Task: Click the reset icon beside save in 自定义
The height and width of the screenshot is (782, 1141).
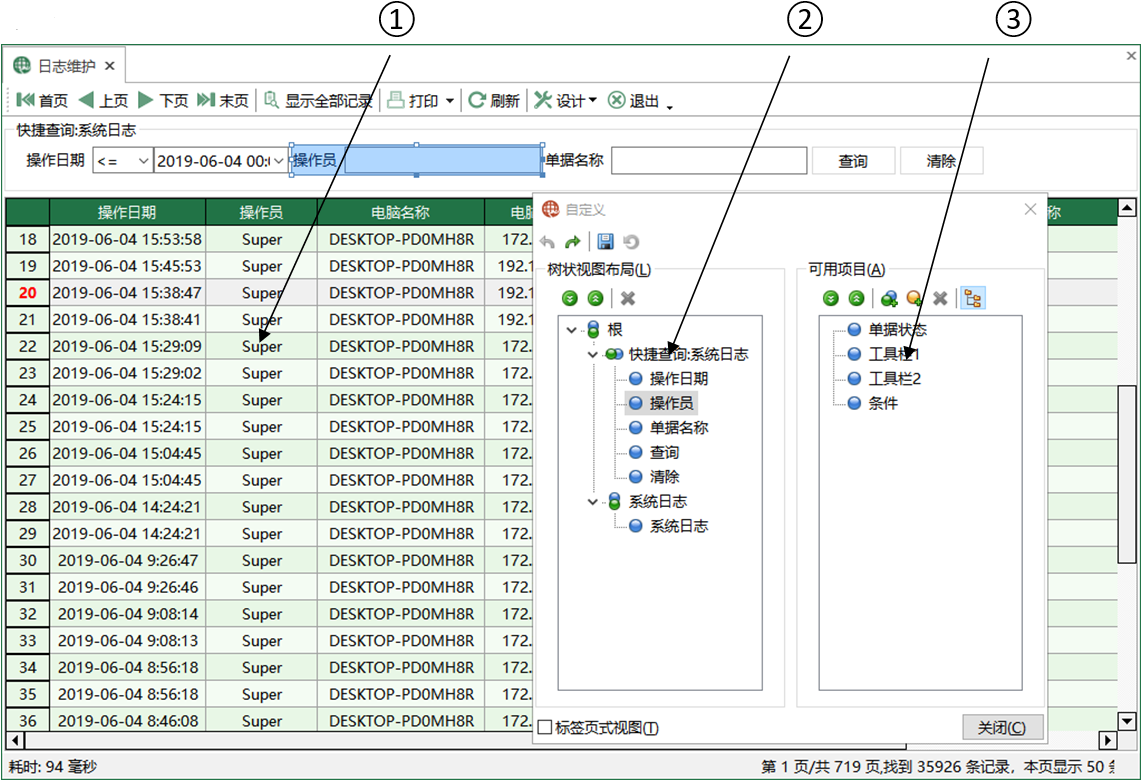Action: 631,242
